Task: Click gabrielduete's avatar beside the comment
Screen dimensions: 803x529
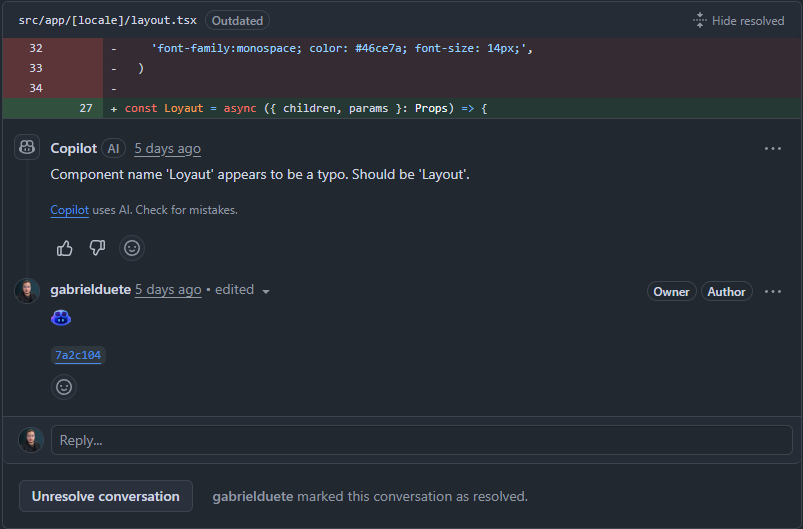Action: tap(27, 291)
